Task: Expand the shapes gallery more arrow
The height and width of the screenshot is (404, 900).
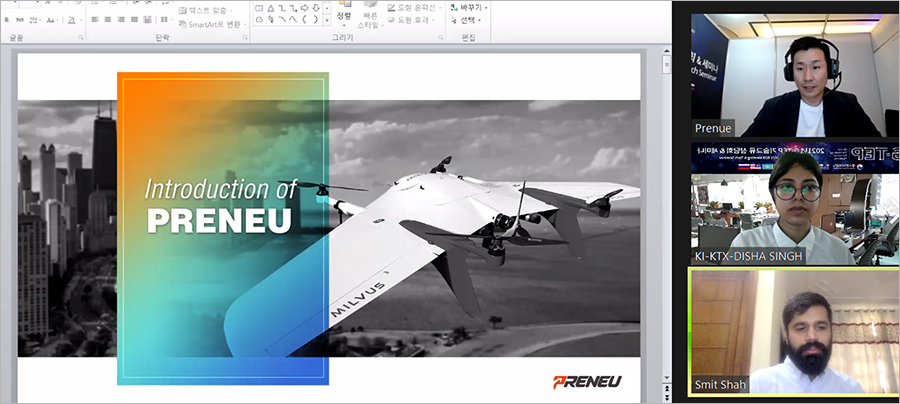Action: coord(327,22)
